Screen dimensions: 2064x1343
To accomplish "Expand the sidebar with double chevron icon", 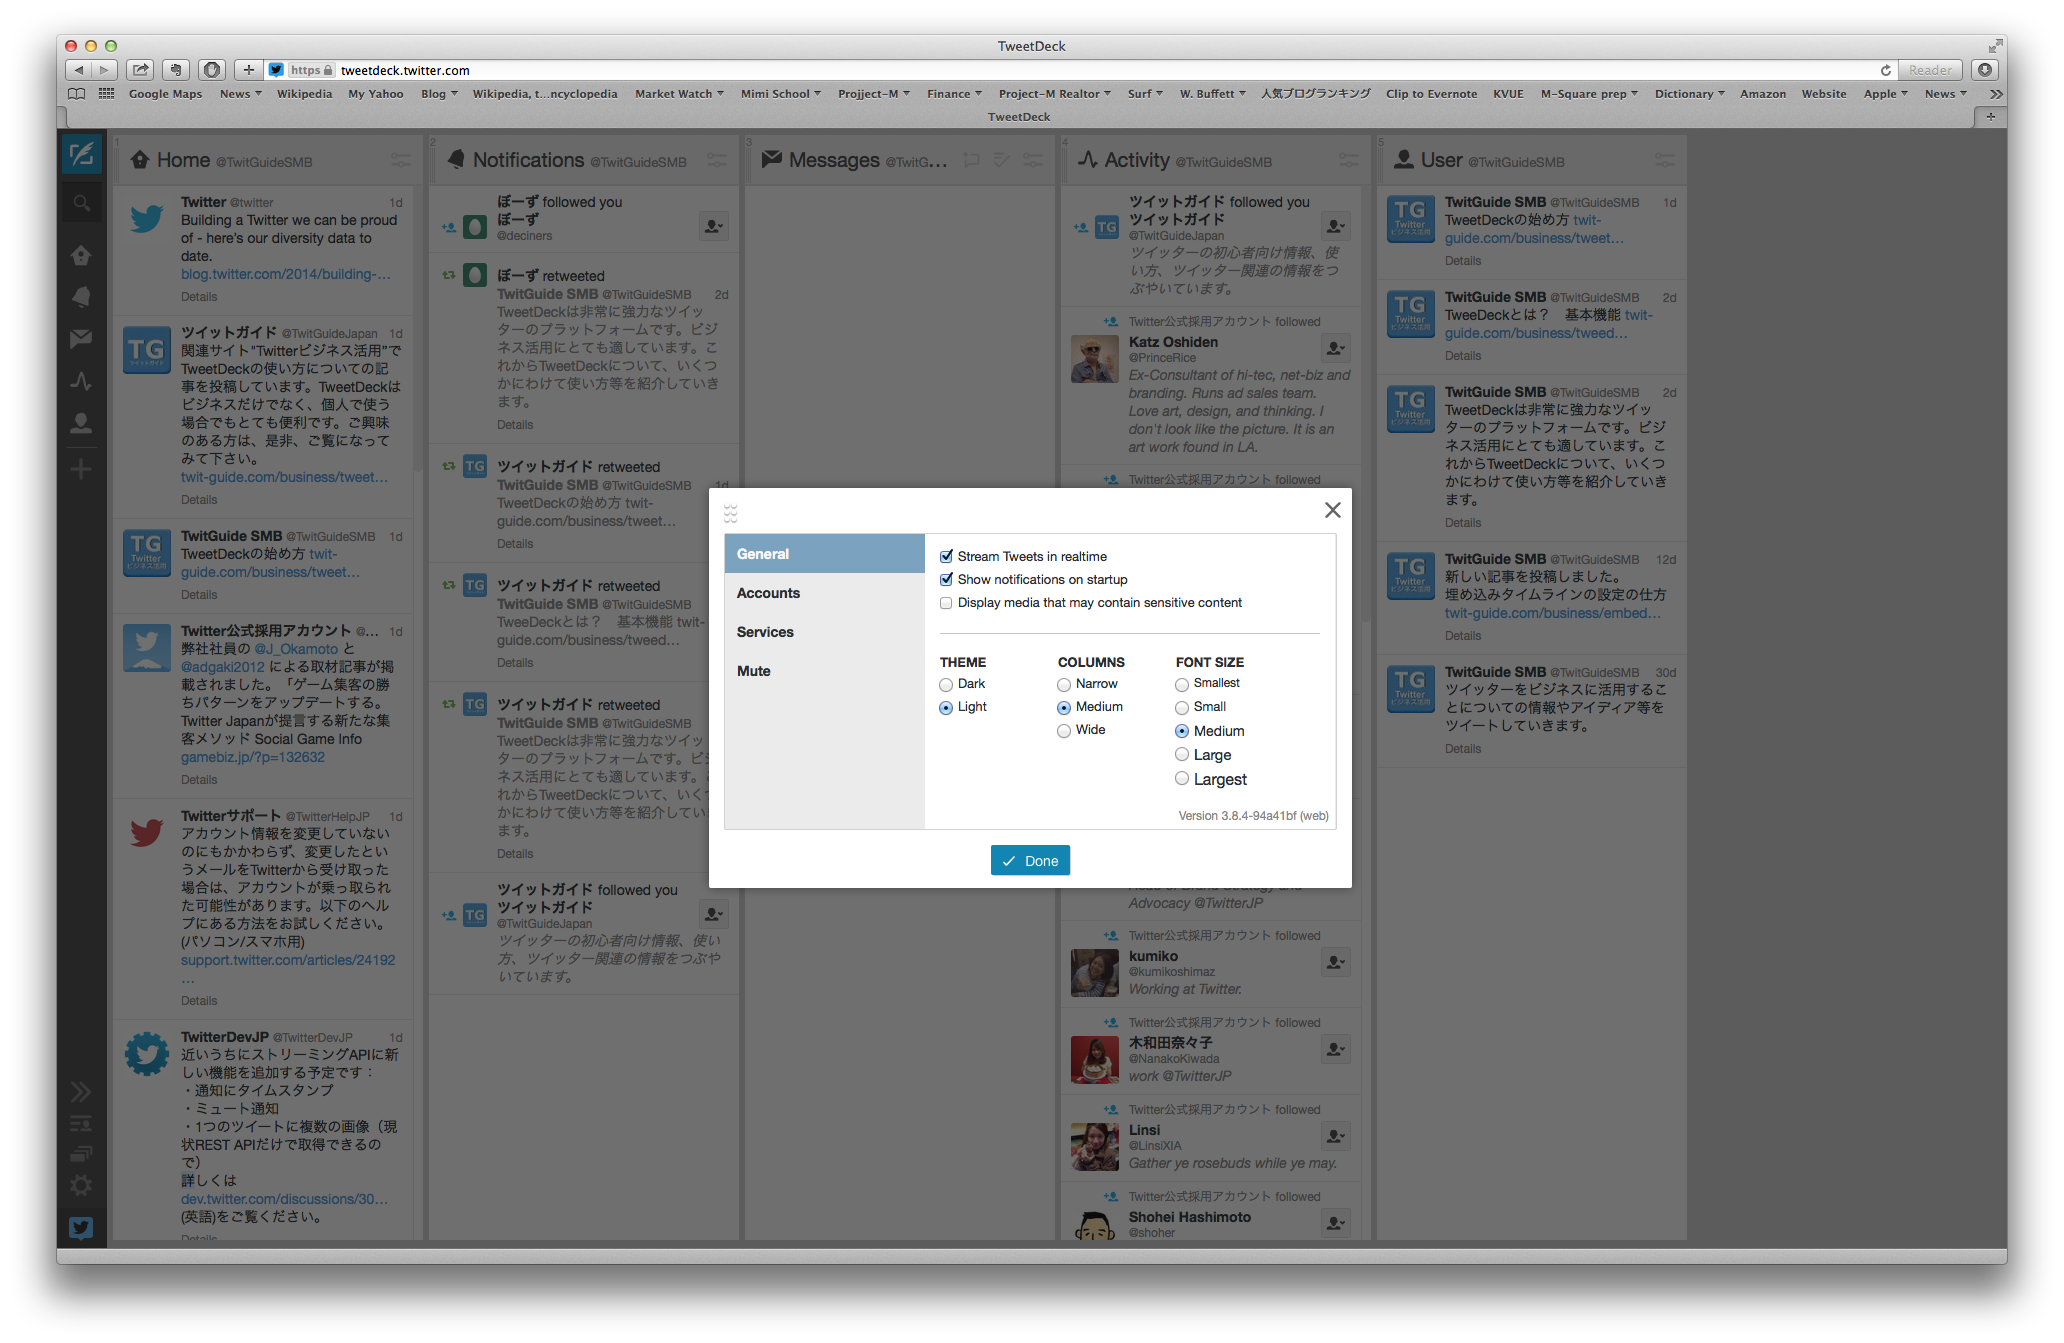I will point(81,1091).
